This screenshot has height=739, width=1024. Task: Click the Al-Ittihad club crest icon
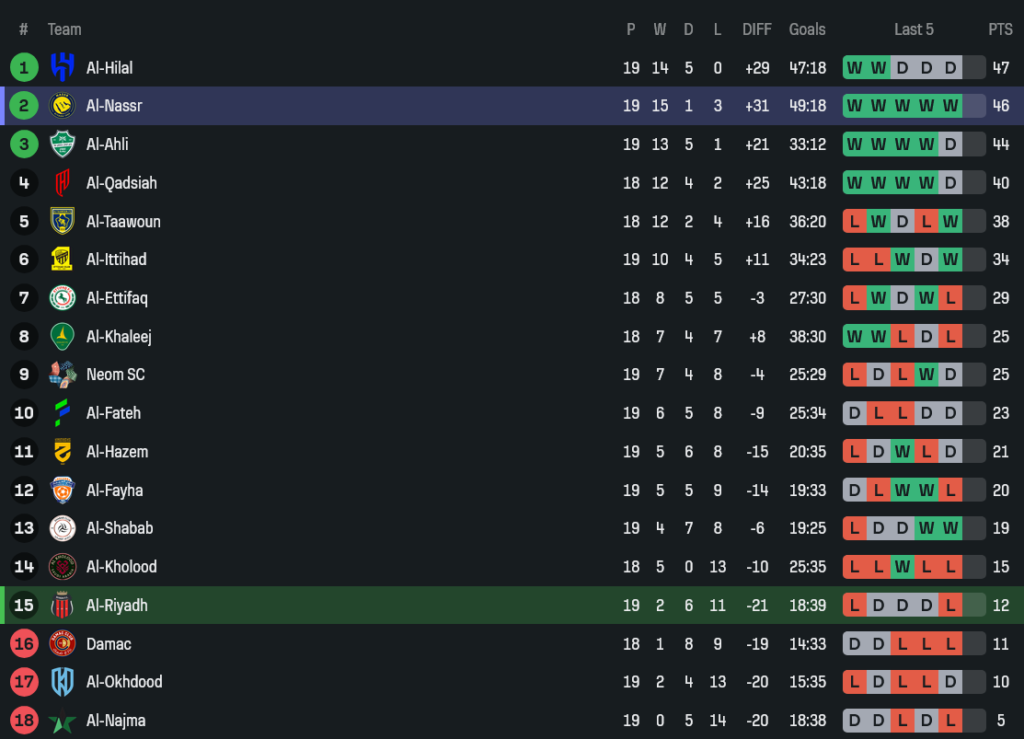click(x=62, y=259)
